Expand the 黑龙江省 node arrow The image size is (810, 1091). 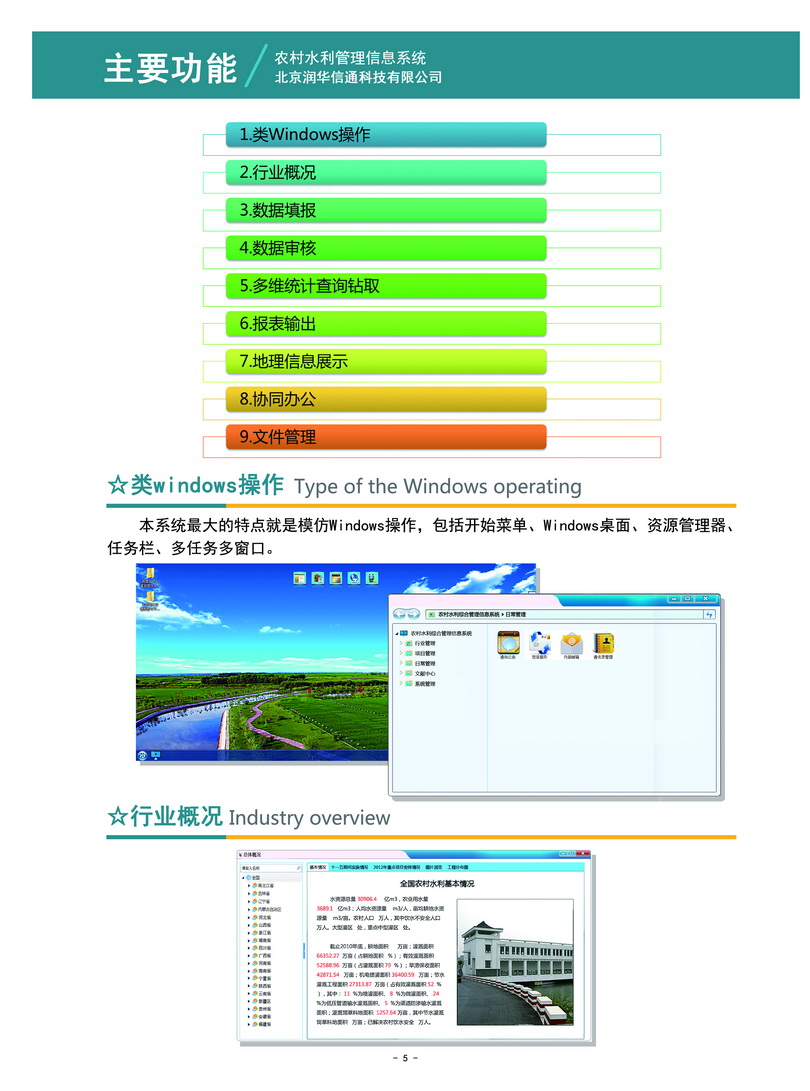[x=249, y=886]
